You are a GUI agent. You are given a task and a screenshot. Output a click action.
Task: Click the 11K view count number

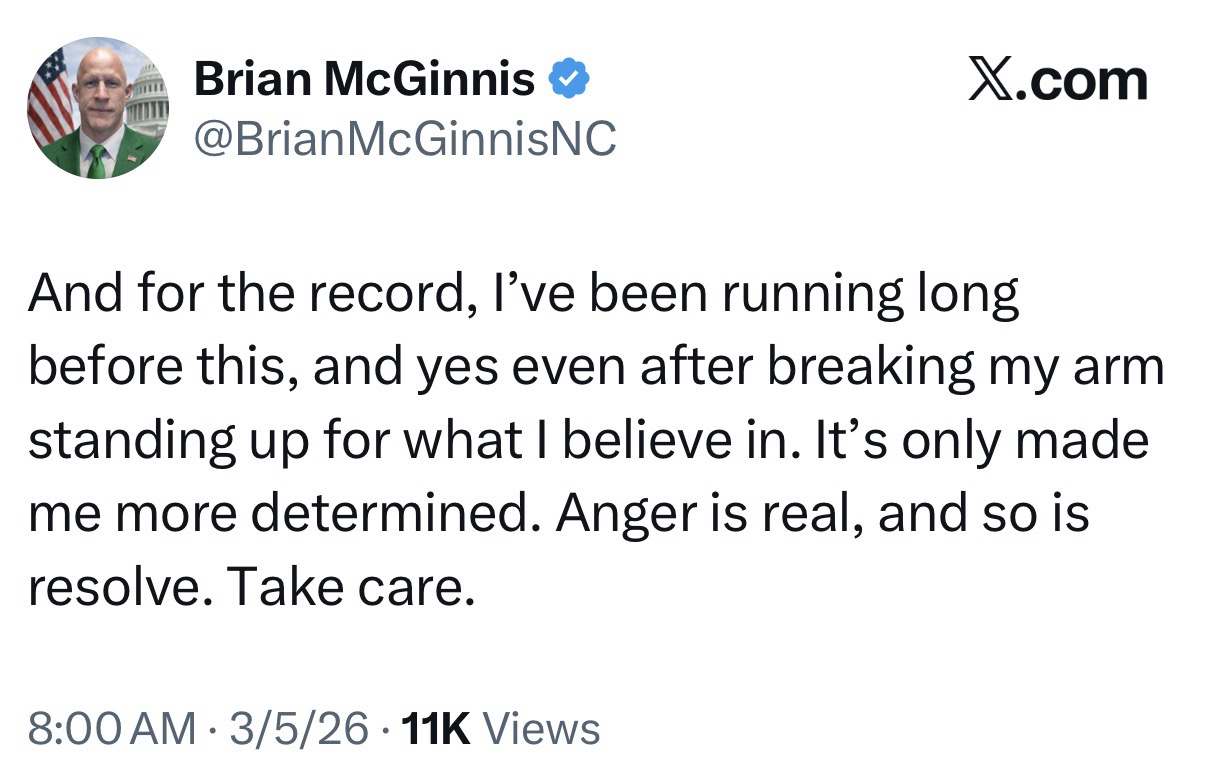point(433,729)
